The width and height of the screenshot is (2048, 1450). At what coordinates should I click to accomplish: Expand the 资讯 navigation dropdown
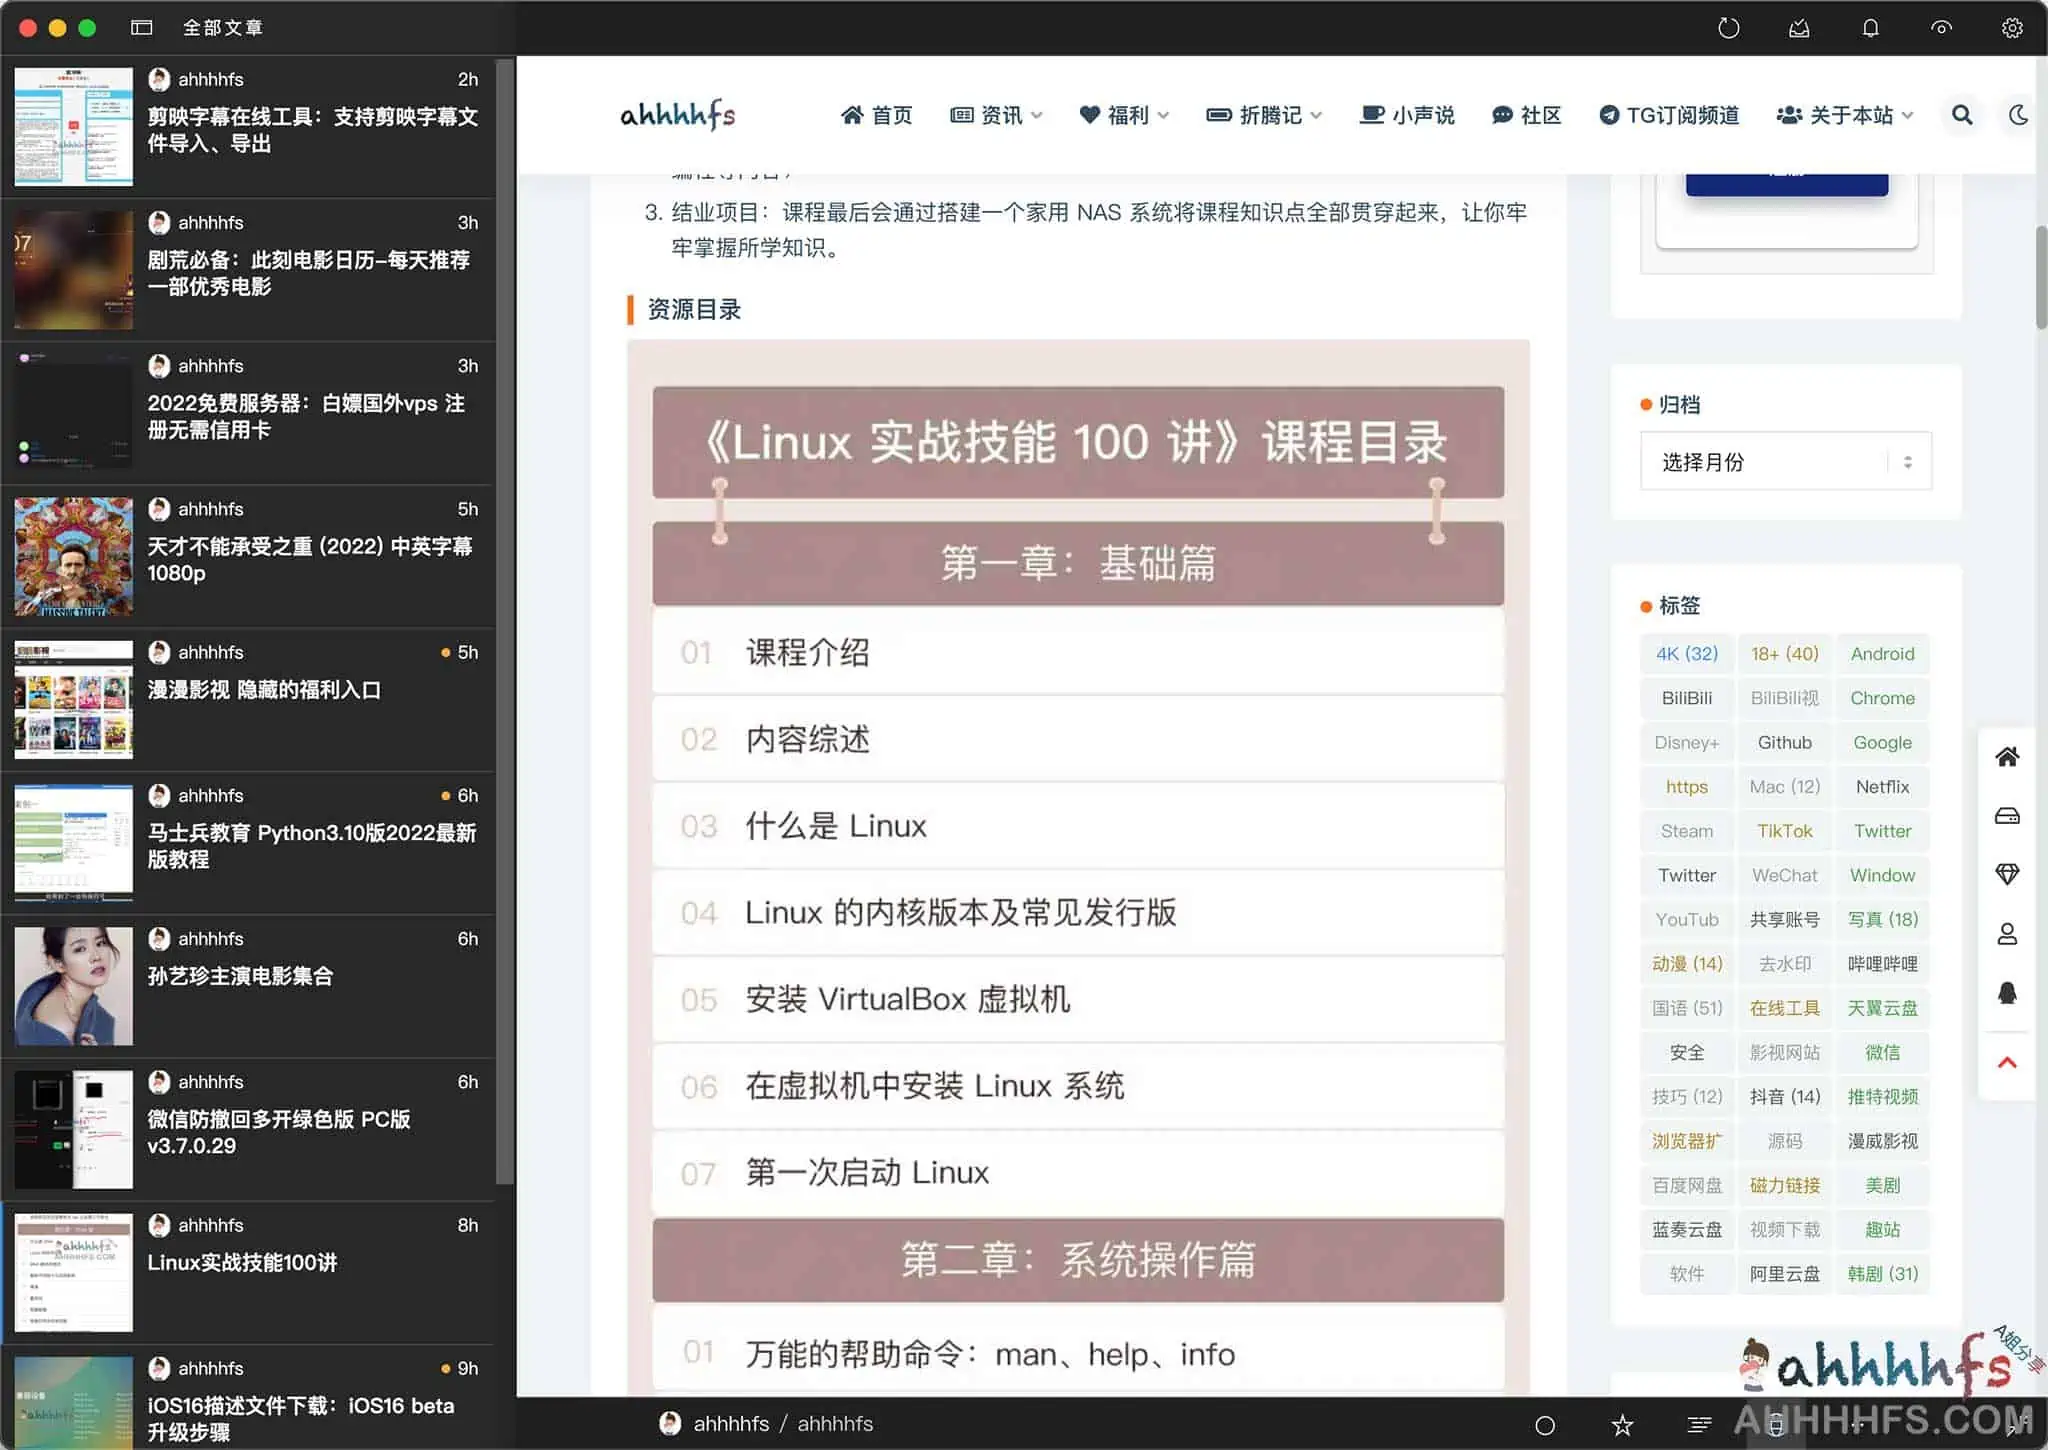point(995,115)
